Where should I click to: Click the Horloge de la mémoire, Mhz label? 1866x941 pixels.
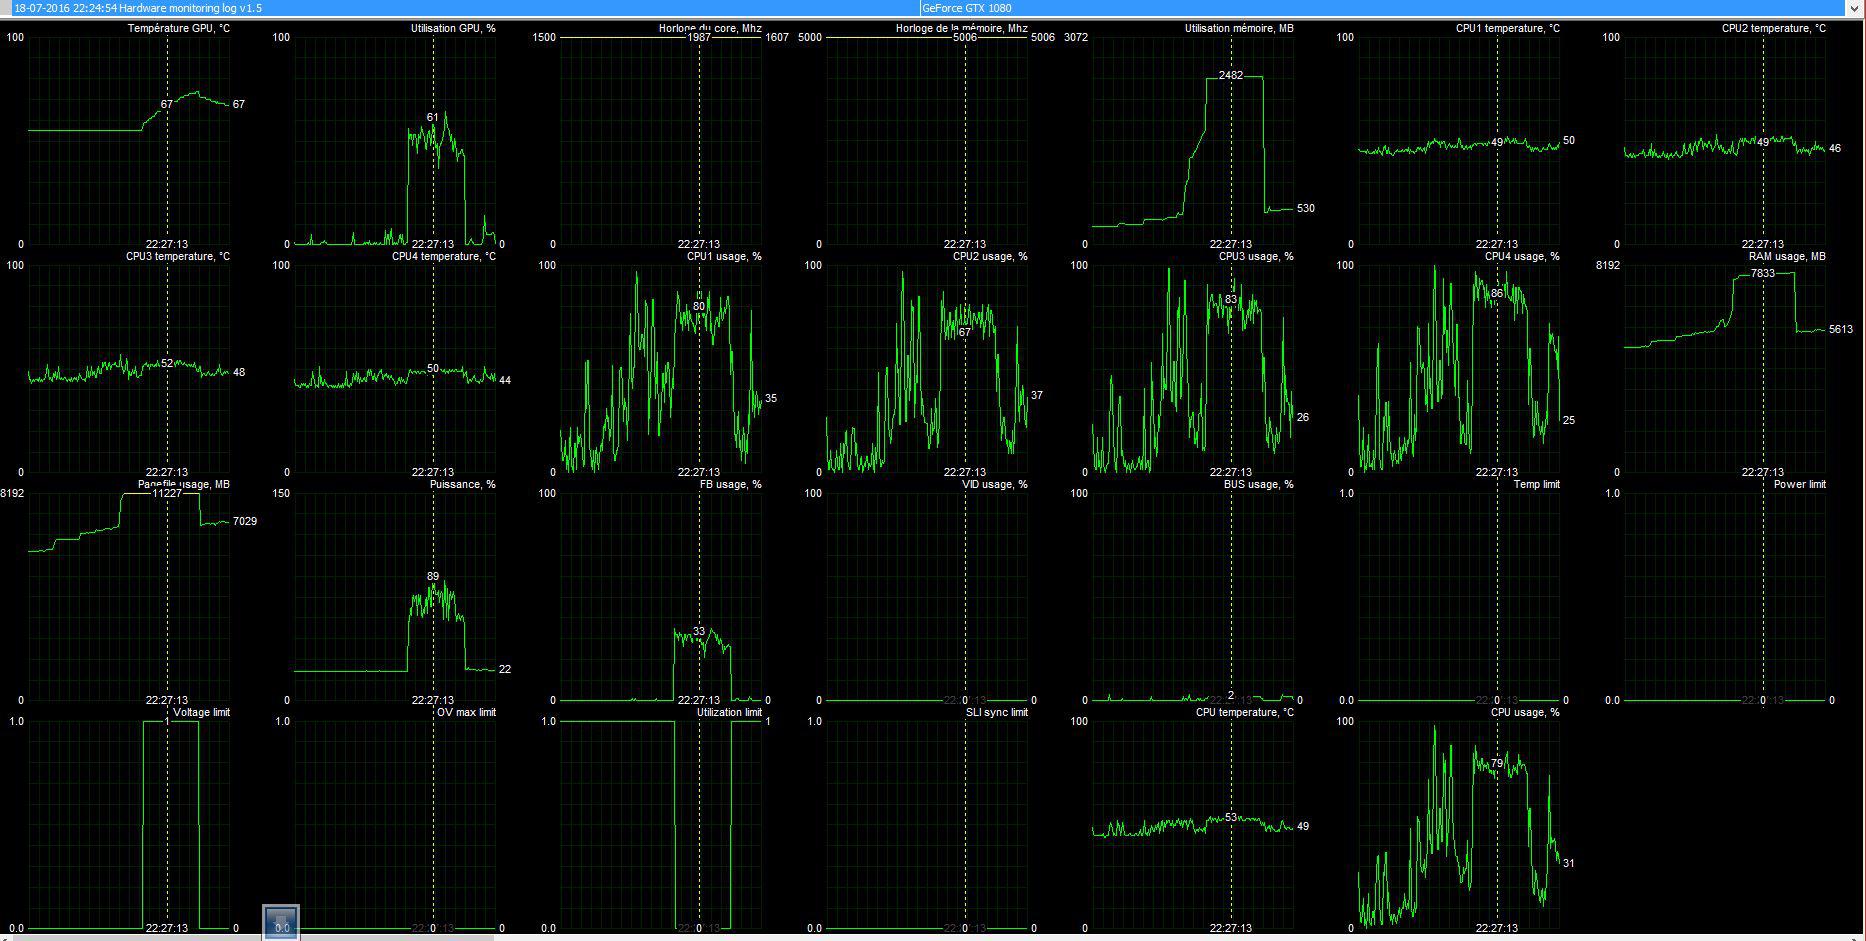(x=962, y=28)
